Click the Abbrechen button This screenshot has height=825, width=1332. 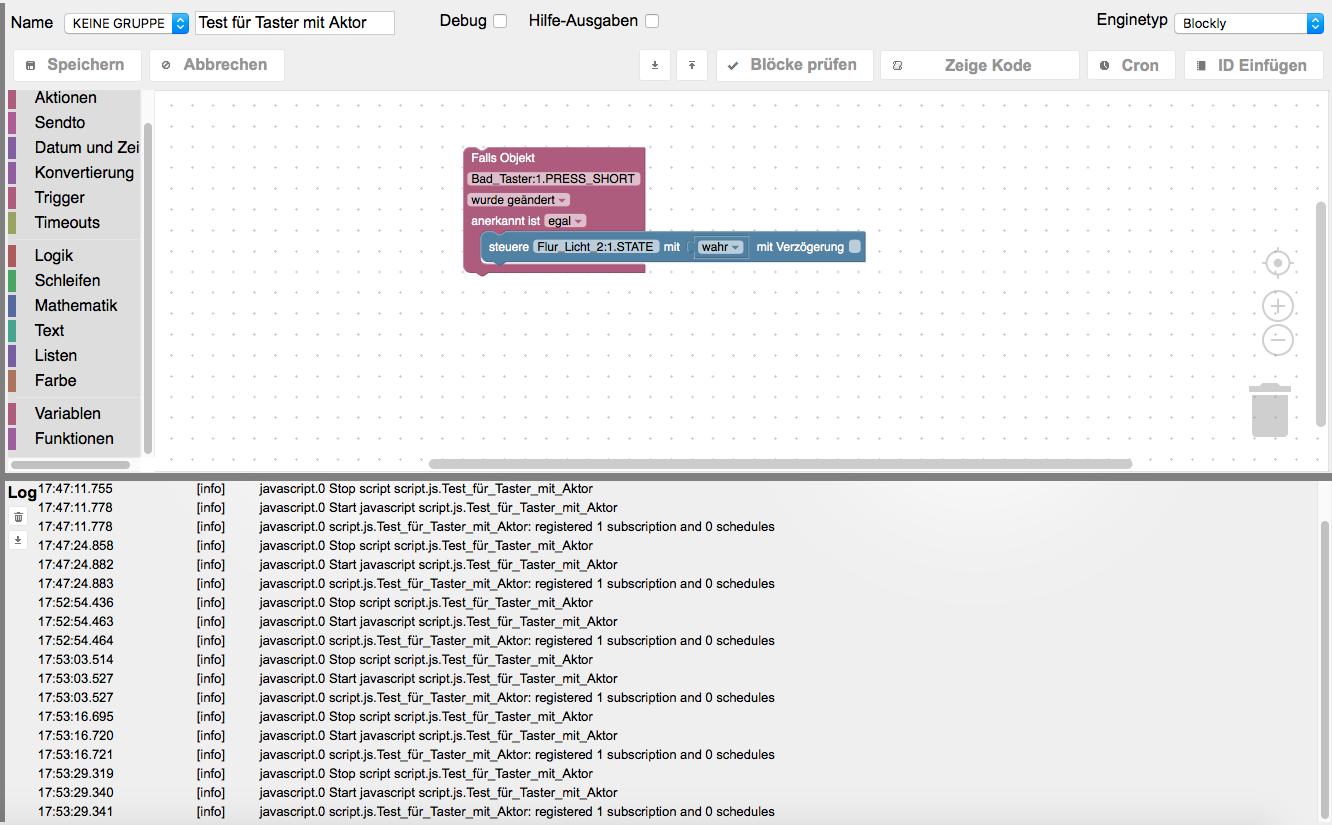(x=217, y=65)
